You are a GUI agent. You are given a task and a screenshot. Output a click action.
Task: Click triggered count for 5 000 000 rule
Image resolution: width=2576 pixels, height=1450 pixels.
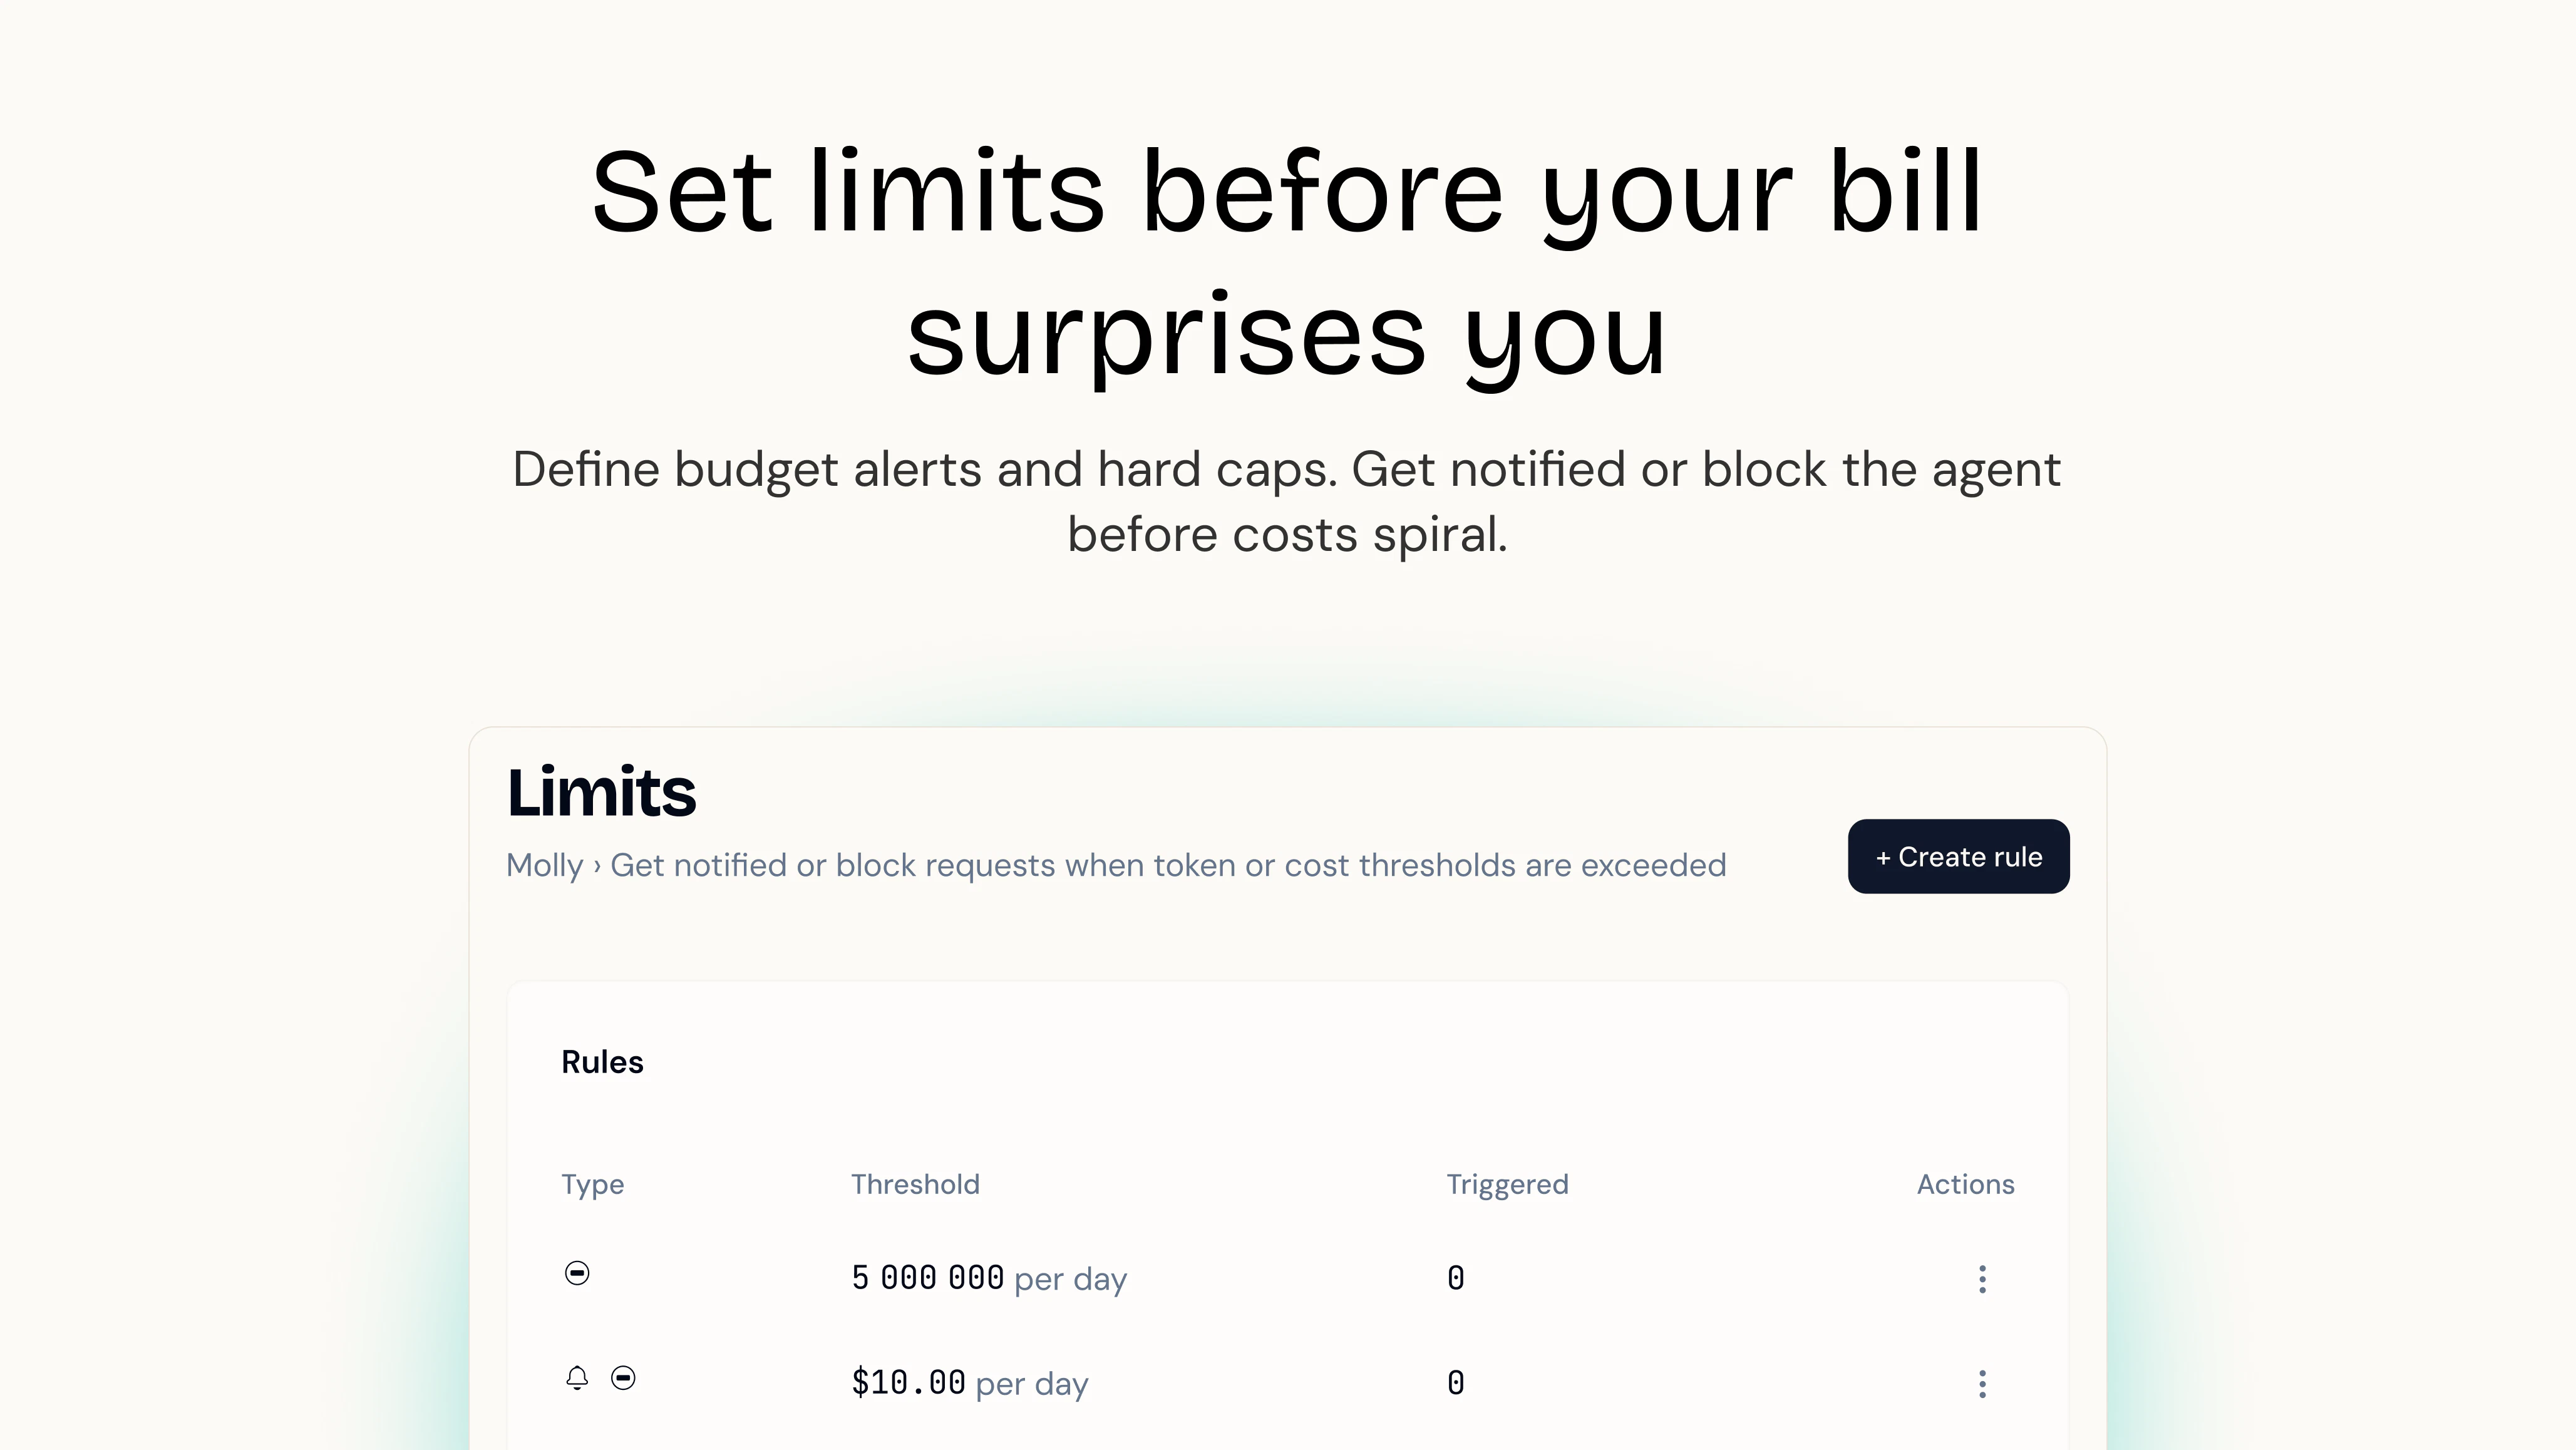pos(1455,1279)
